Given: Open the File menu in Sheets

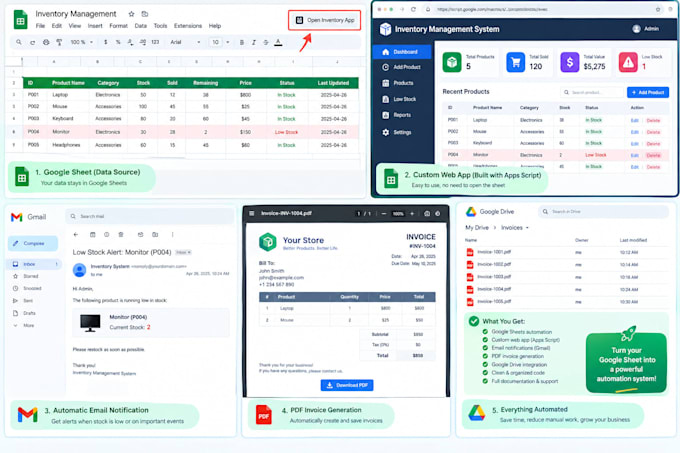Looking at the screenshot, I should (x=40, y=26).
